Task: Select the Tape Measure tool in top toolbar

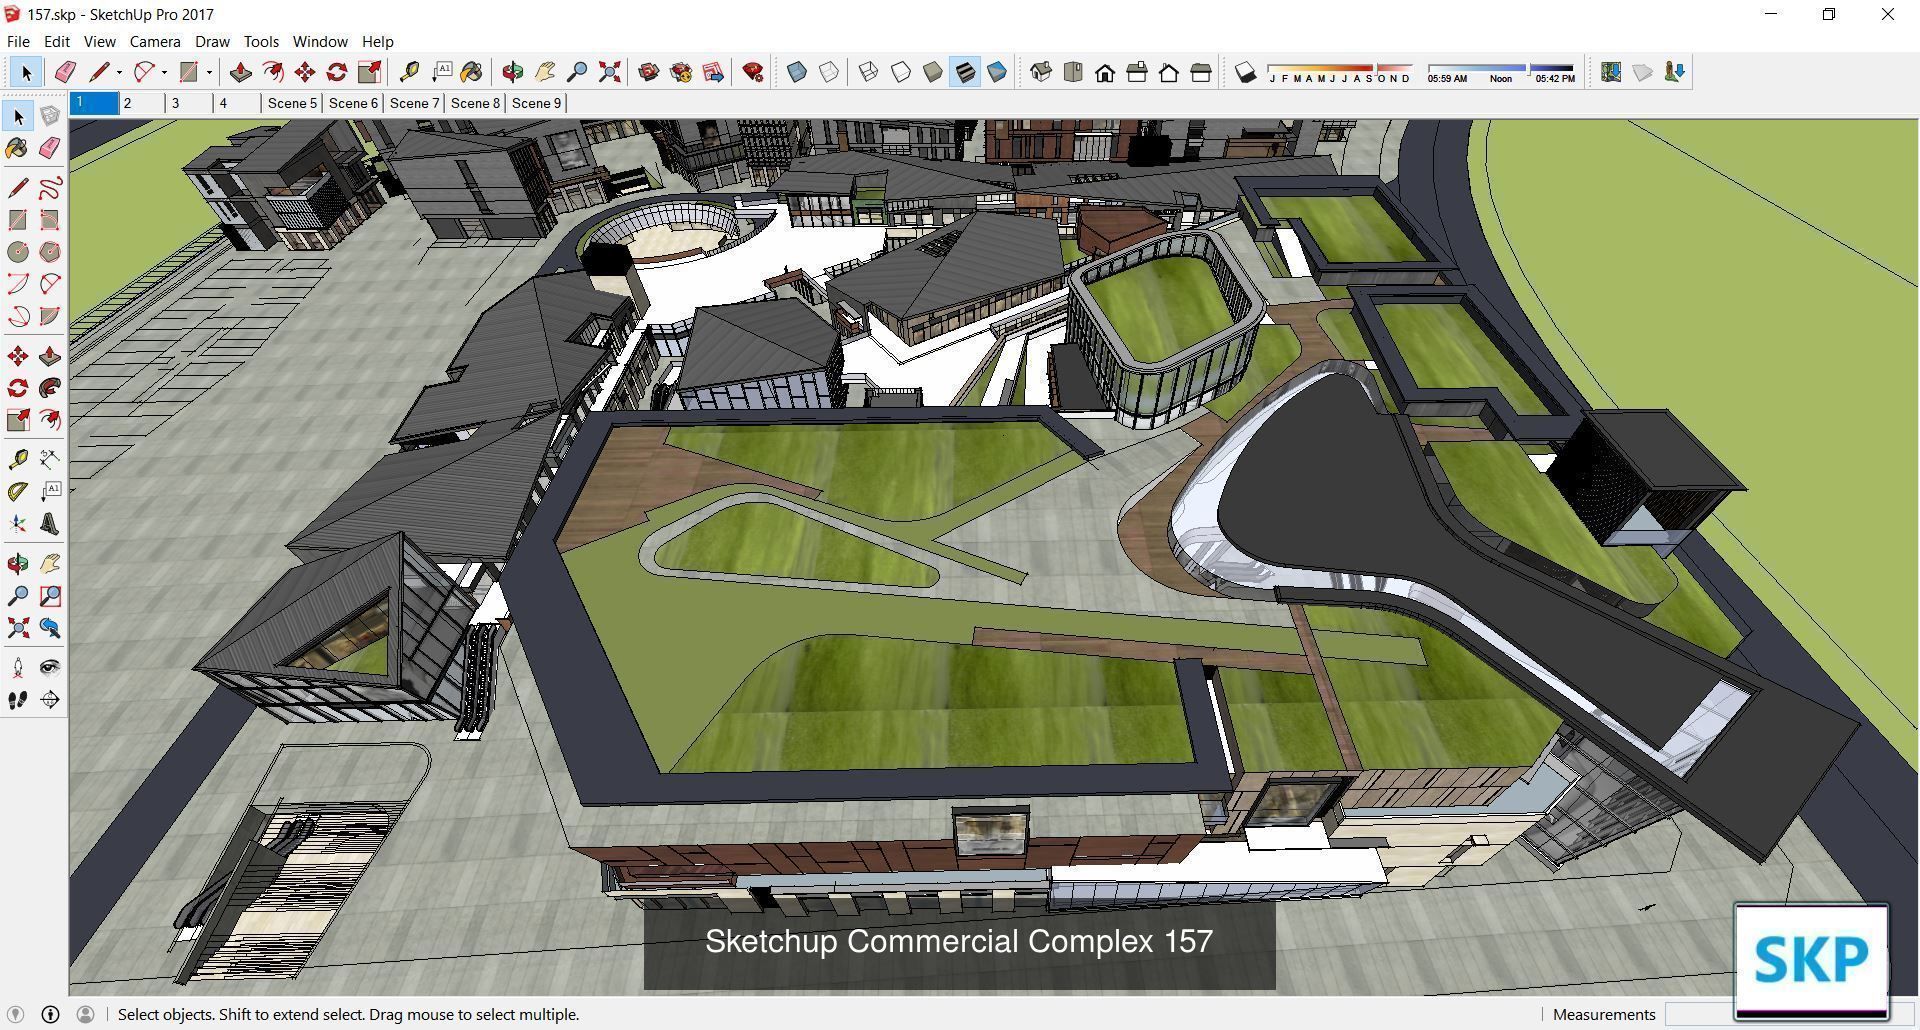Action: pos(409,72)
